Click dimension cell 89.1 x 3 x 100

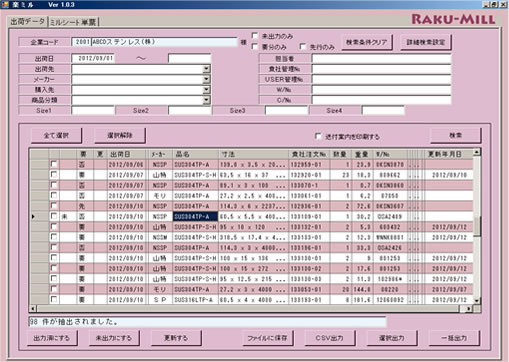click(253, 185)
